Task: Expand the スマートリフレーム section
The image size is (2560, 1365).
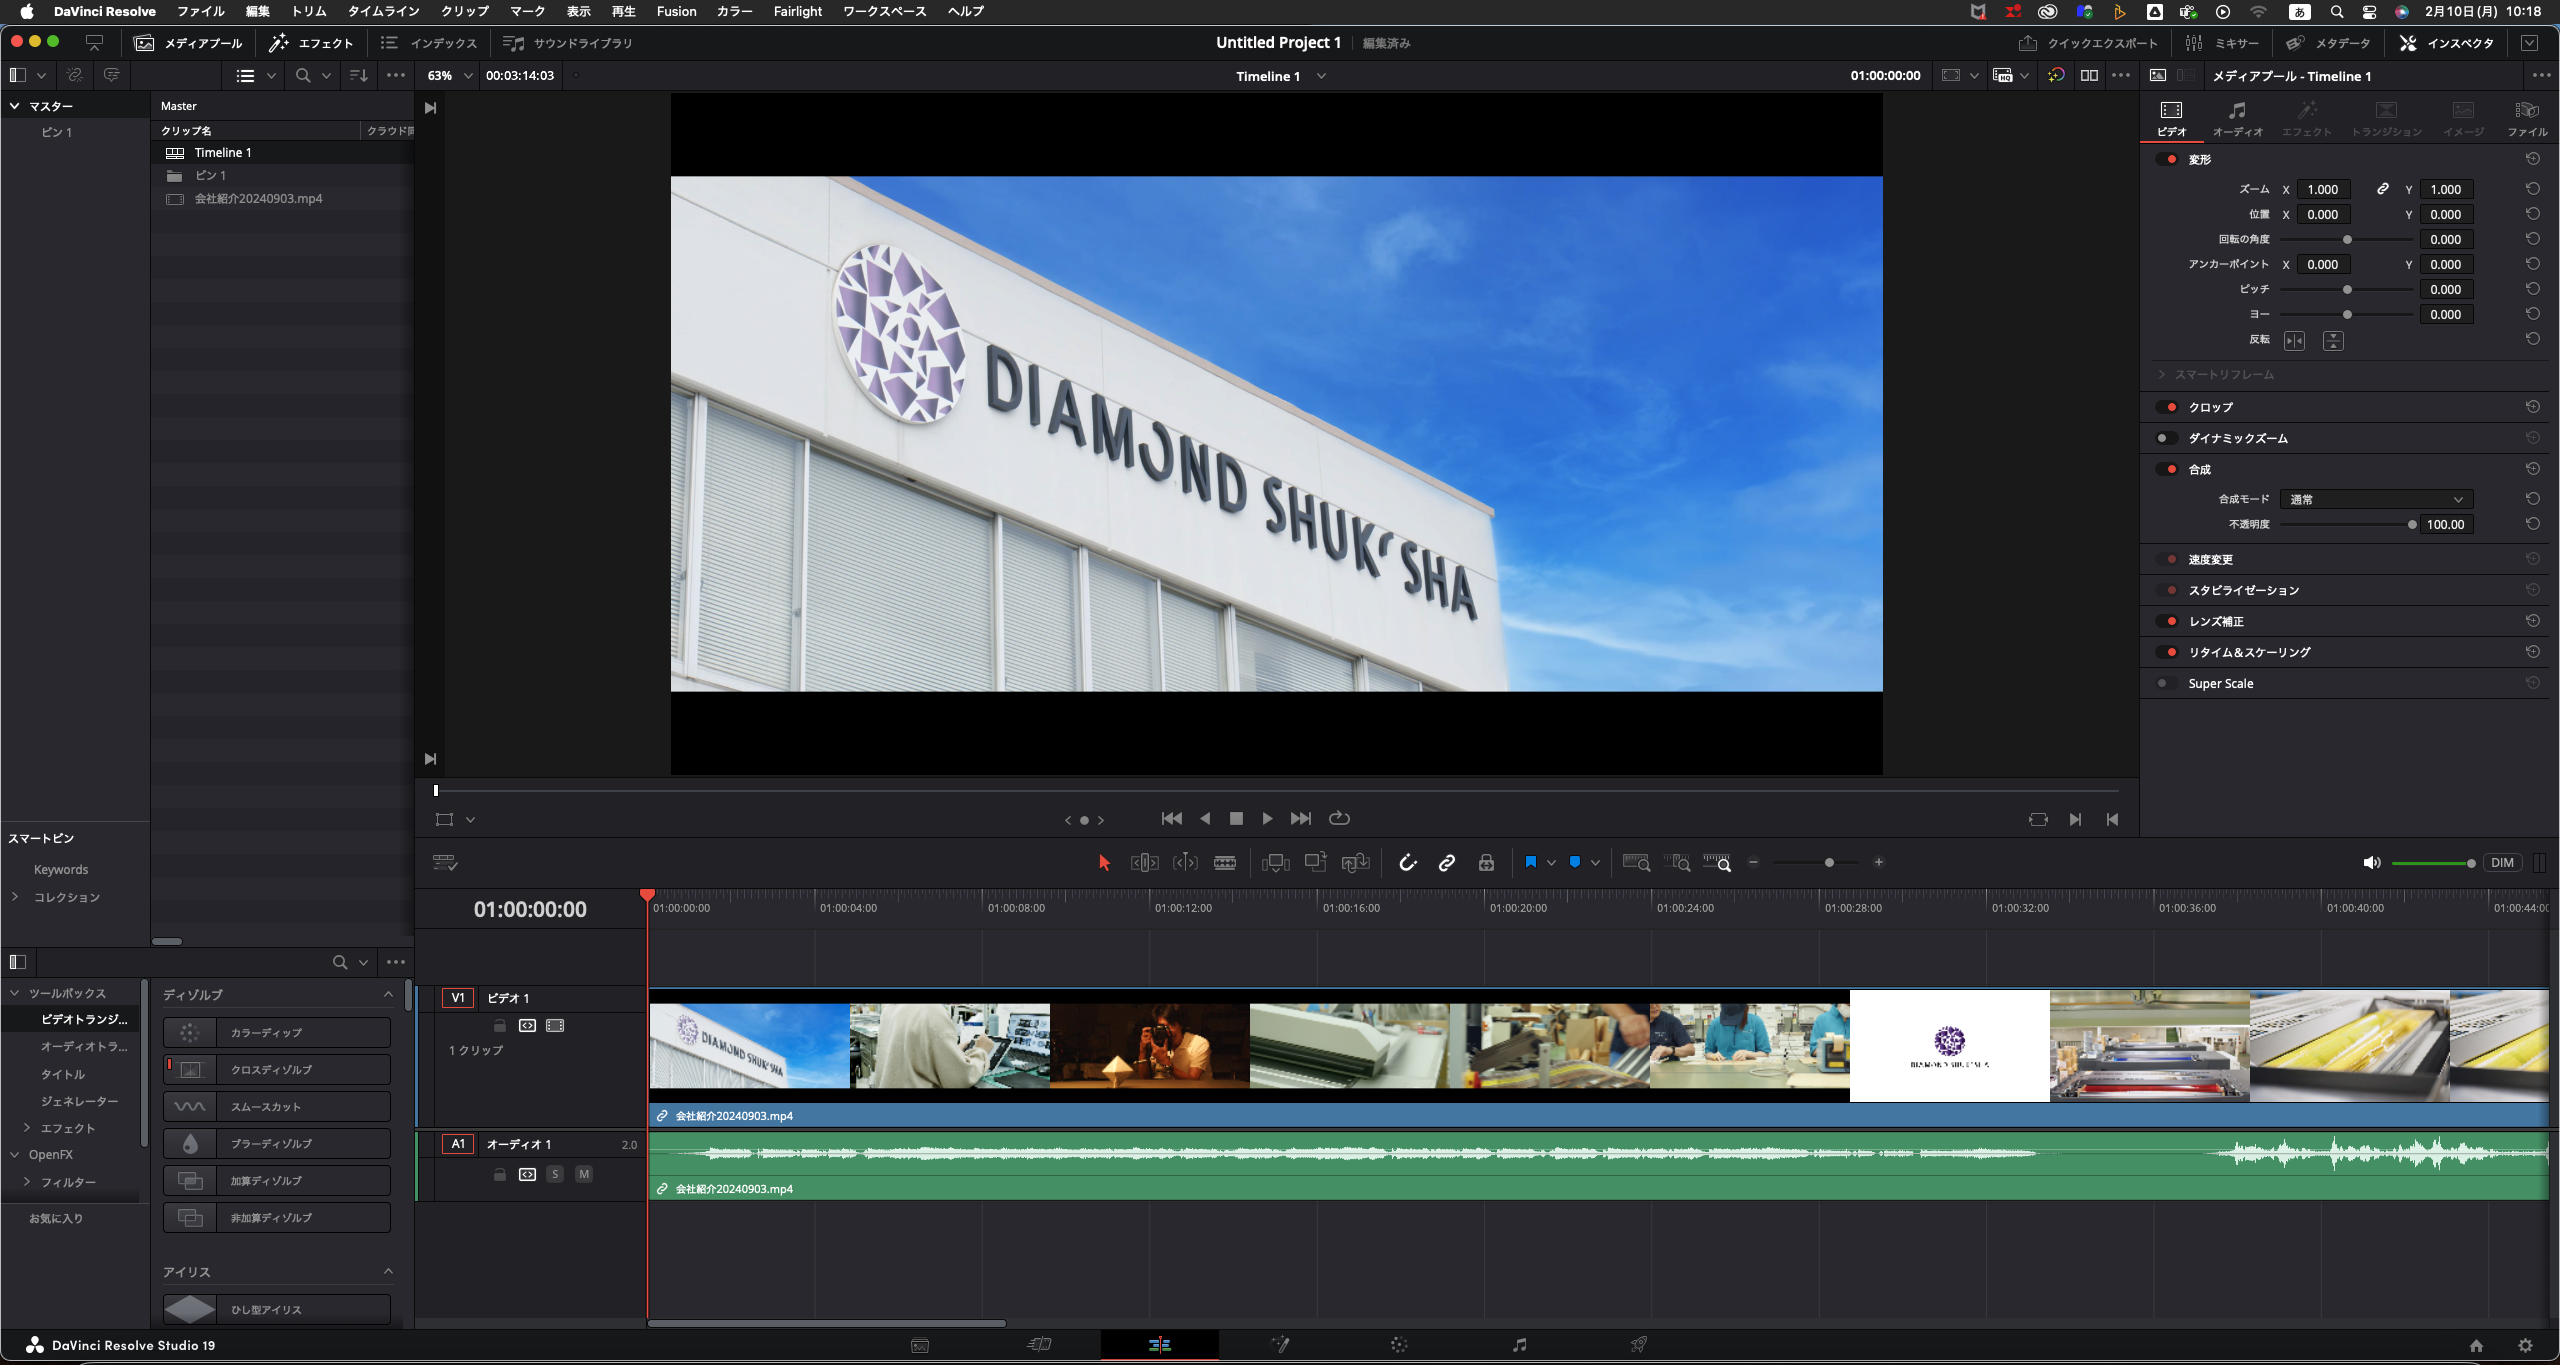Action: pyautogui.click(x=2162, y=375)
